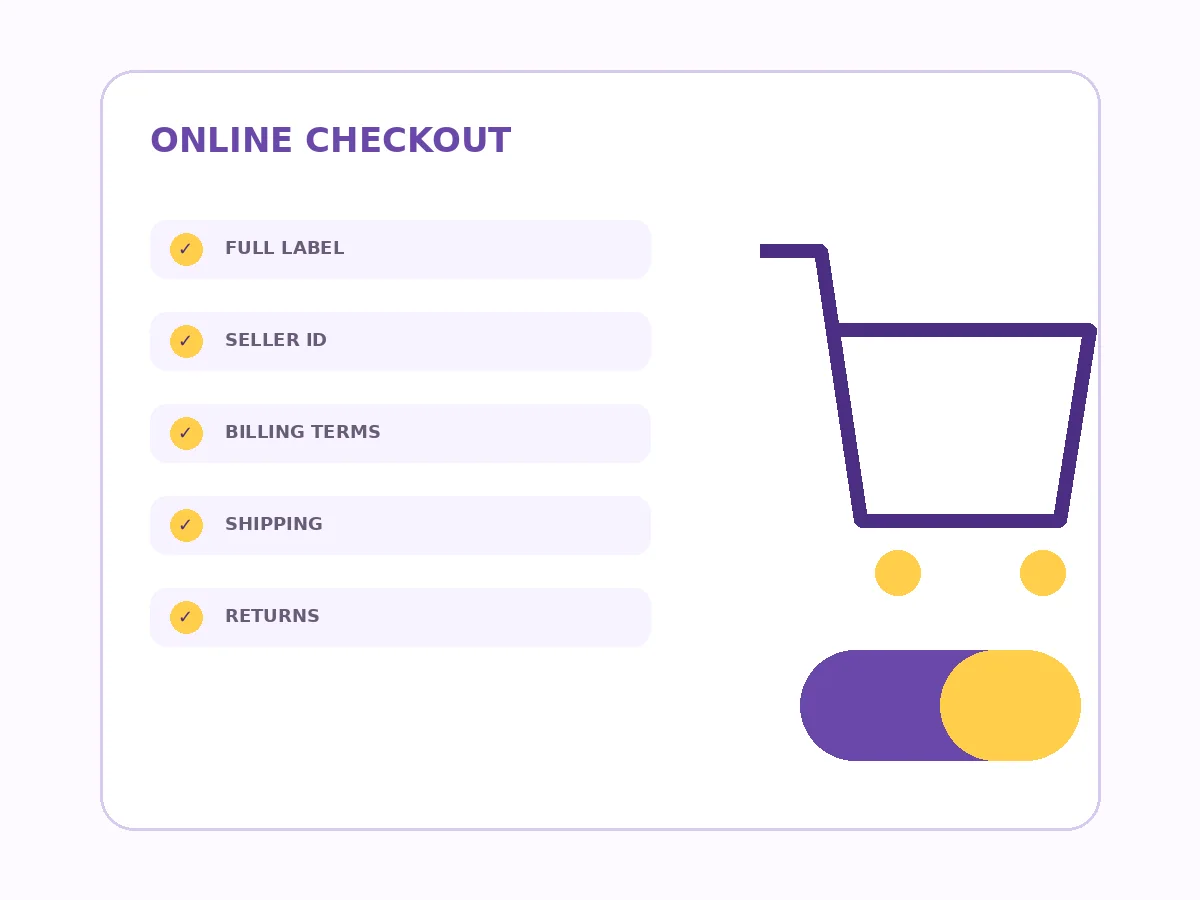Click inside the cart basket
Image resolution: width=1200 pixels, height=900 pixels.
960,425
